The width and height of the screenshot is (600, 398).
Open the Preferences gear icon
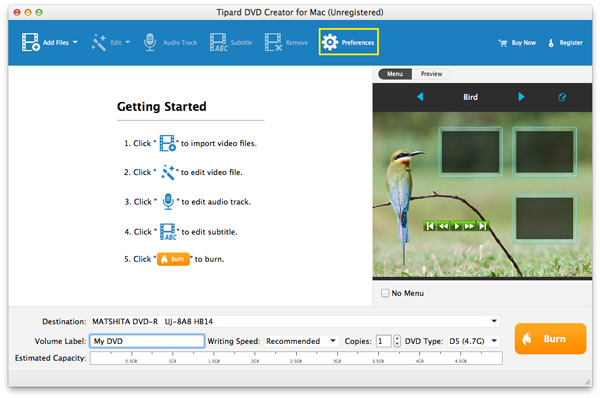pyautogui.click(x=329, y=42)
